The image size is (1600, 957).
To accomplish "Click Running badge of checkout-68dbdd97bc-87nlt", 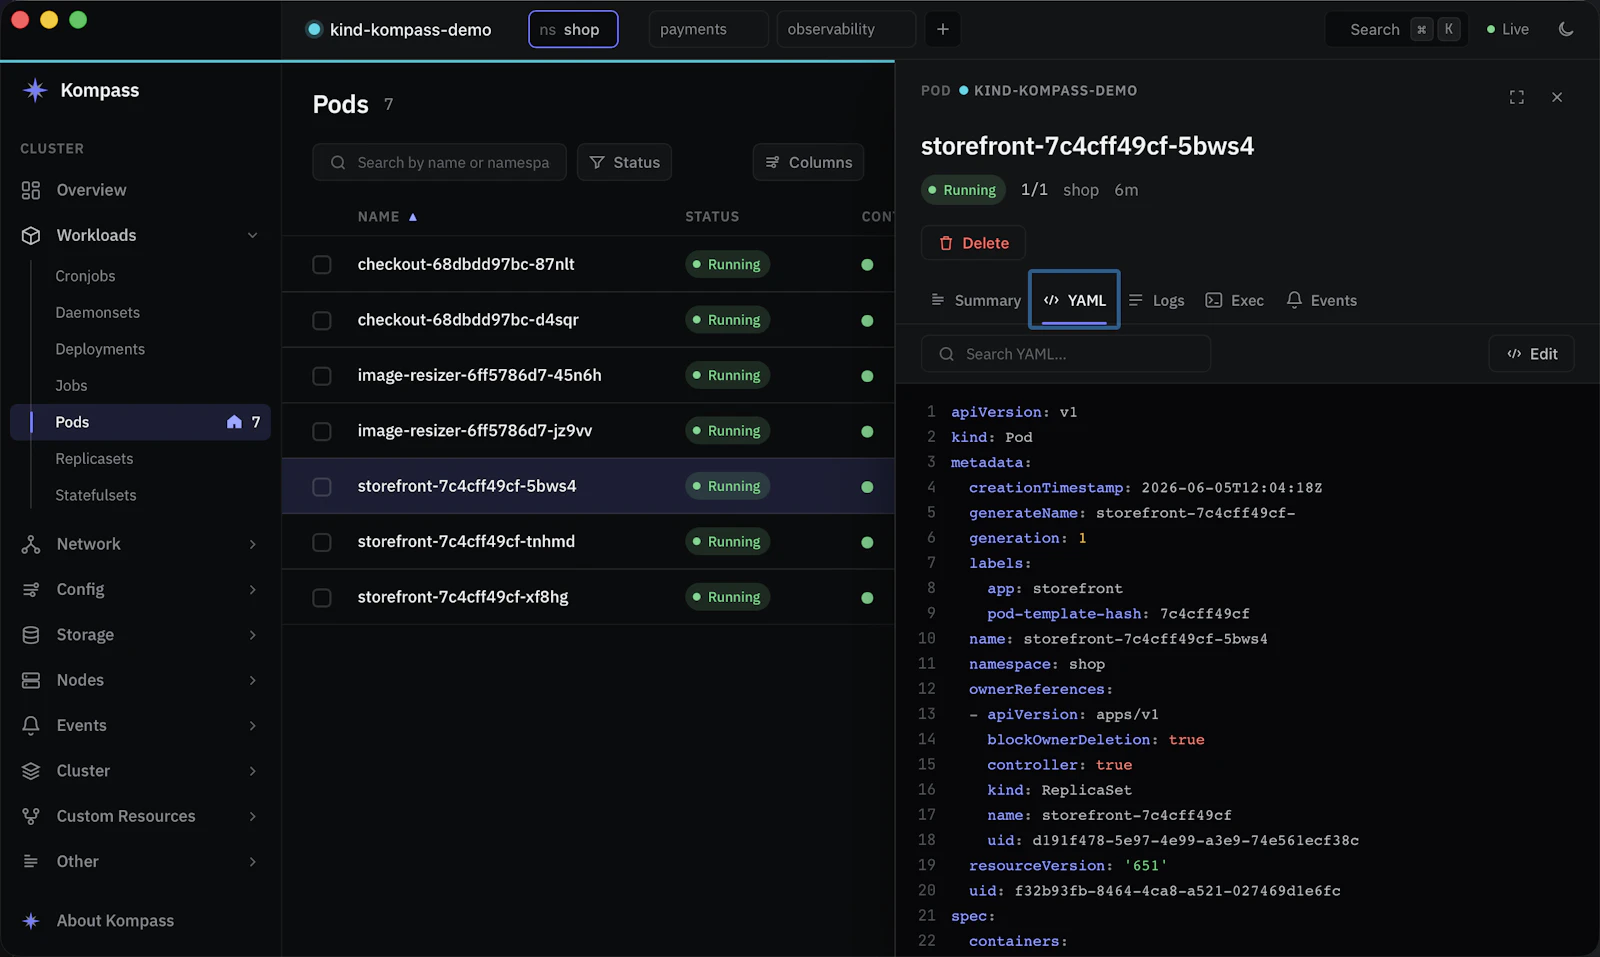I will click(727, 265).
